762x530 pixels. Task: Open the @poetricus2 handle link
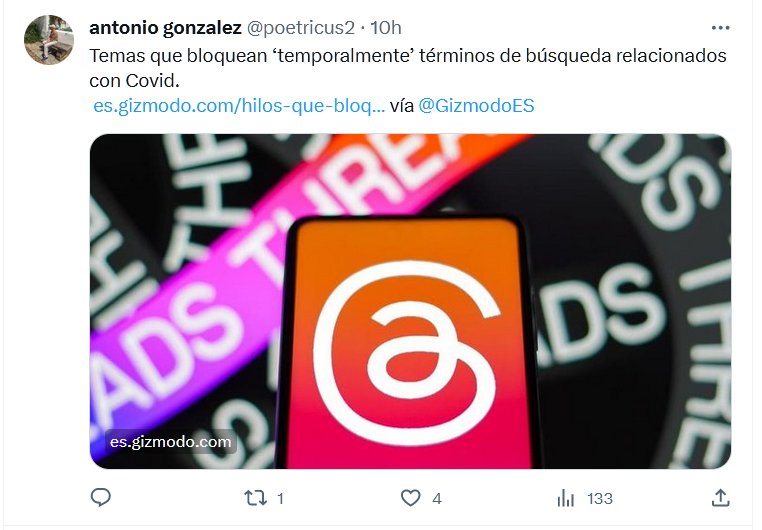pyautogui.click(x=301, y=28)
